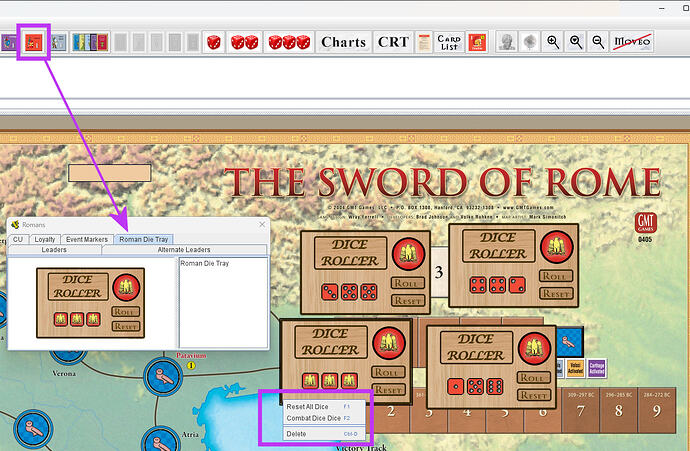
Task: Click the eagle emblem on the 2-5-5 dice roller
Action: 408,254
